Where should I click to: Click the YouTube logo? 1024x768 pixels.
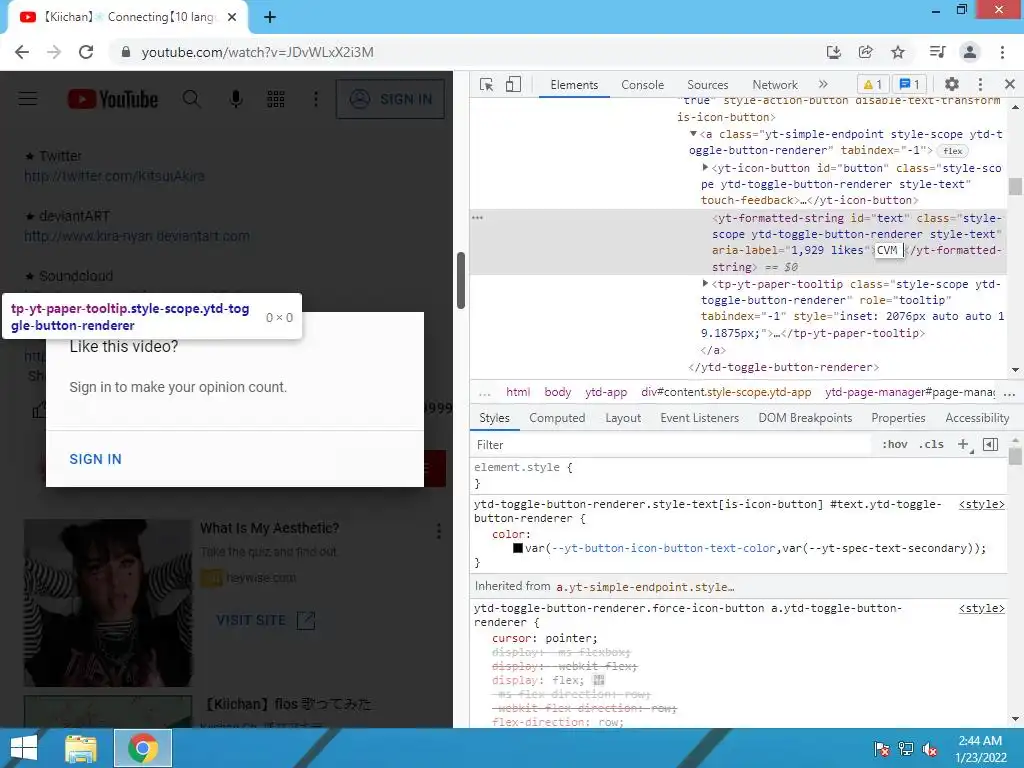(x=112, y=99)
